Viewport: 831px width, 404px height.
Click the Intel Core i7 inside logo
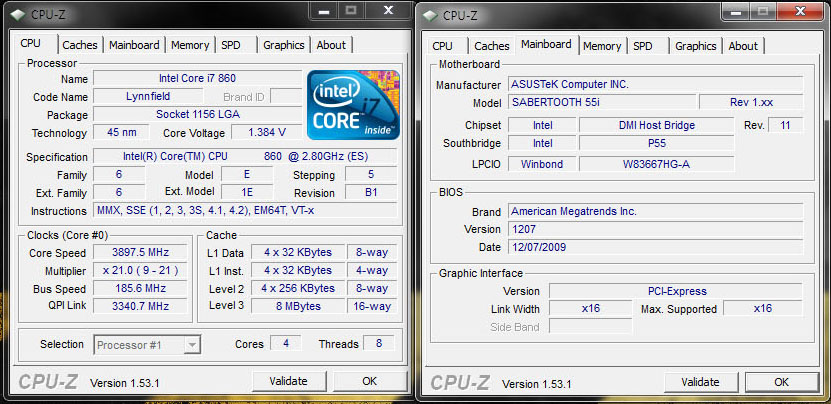353,104
